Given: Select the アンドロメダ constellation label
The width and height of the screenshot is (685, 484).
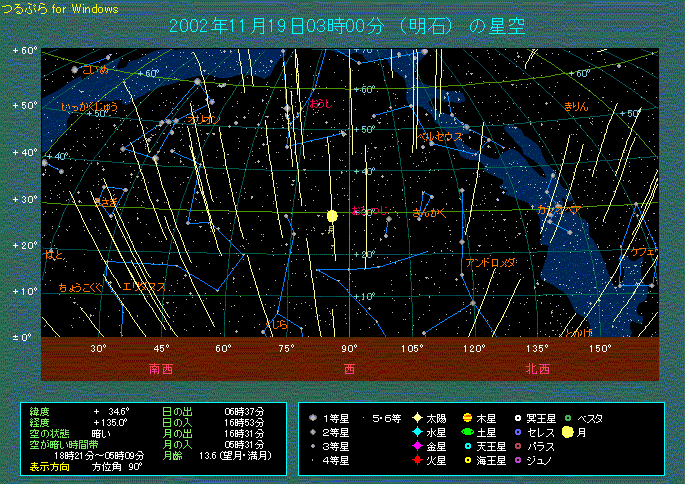Looking at the screenshot, I should point(491,263).
